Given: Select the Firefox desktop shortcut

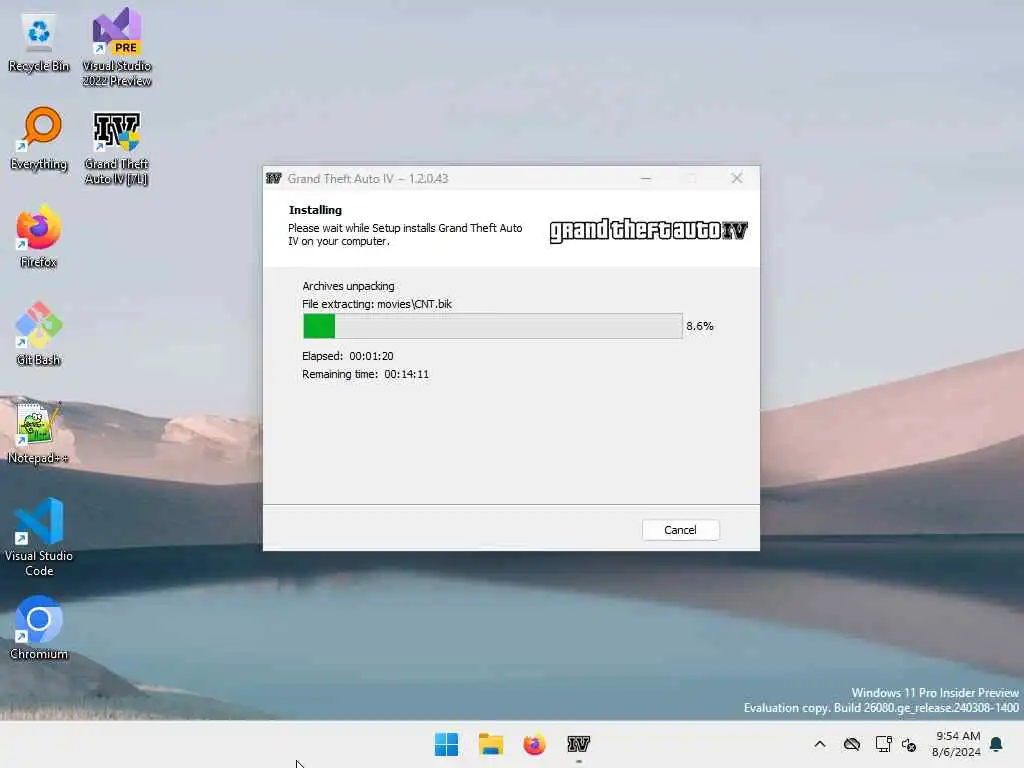Looking at the screenshot, I should click(x=39, y=236).
